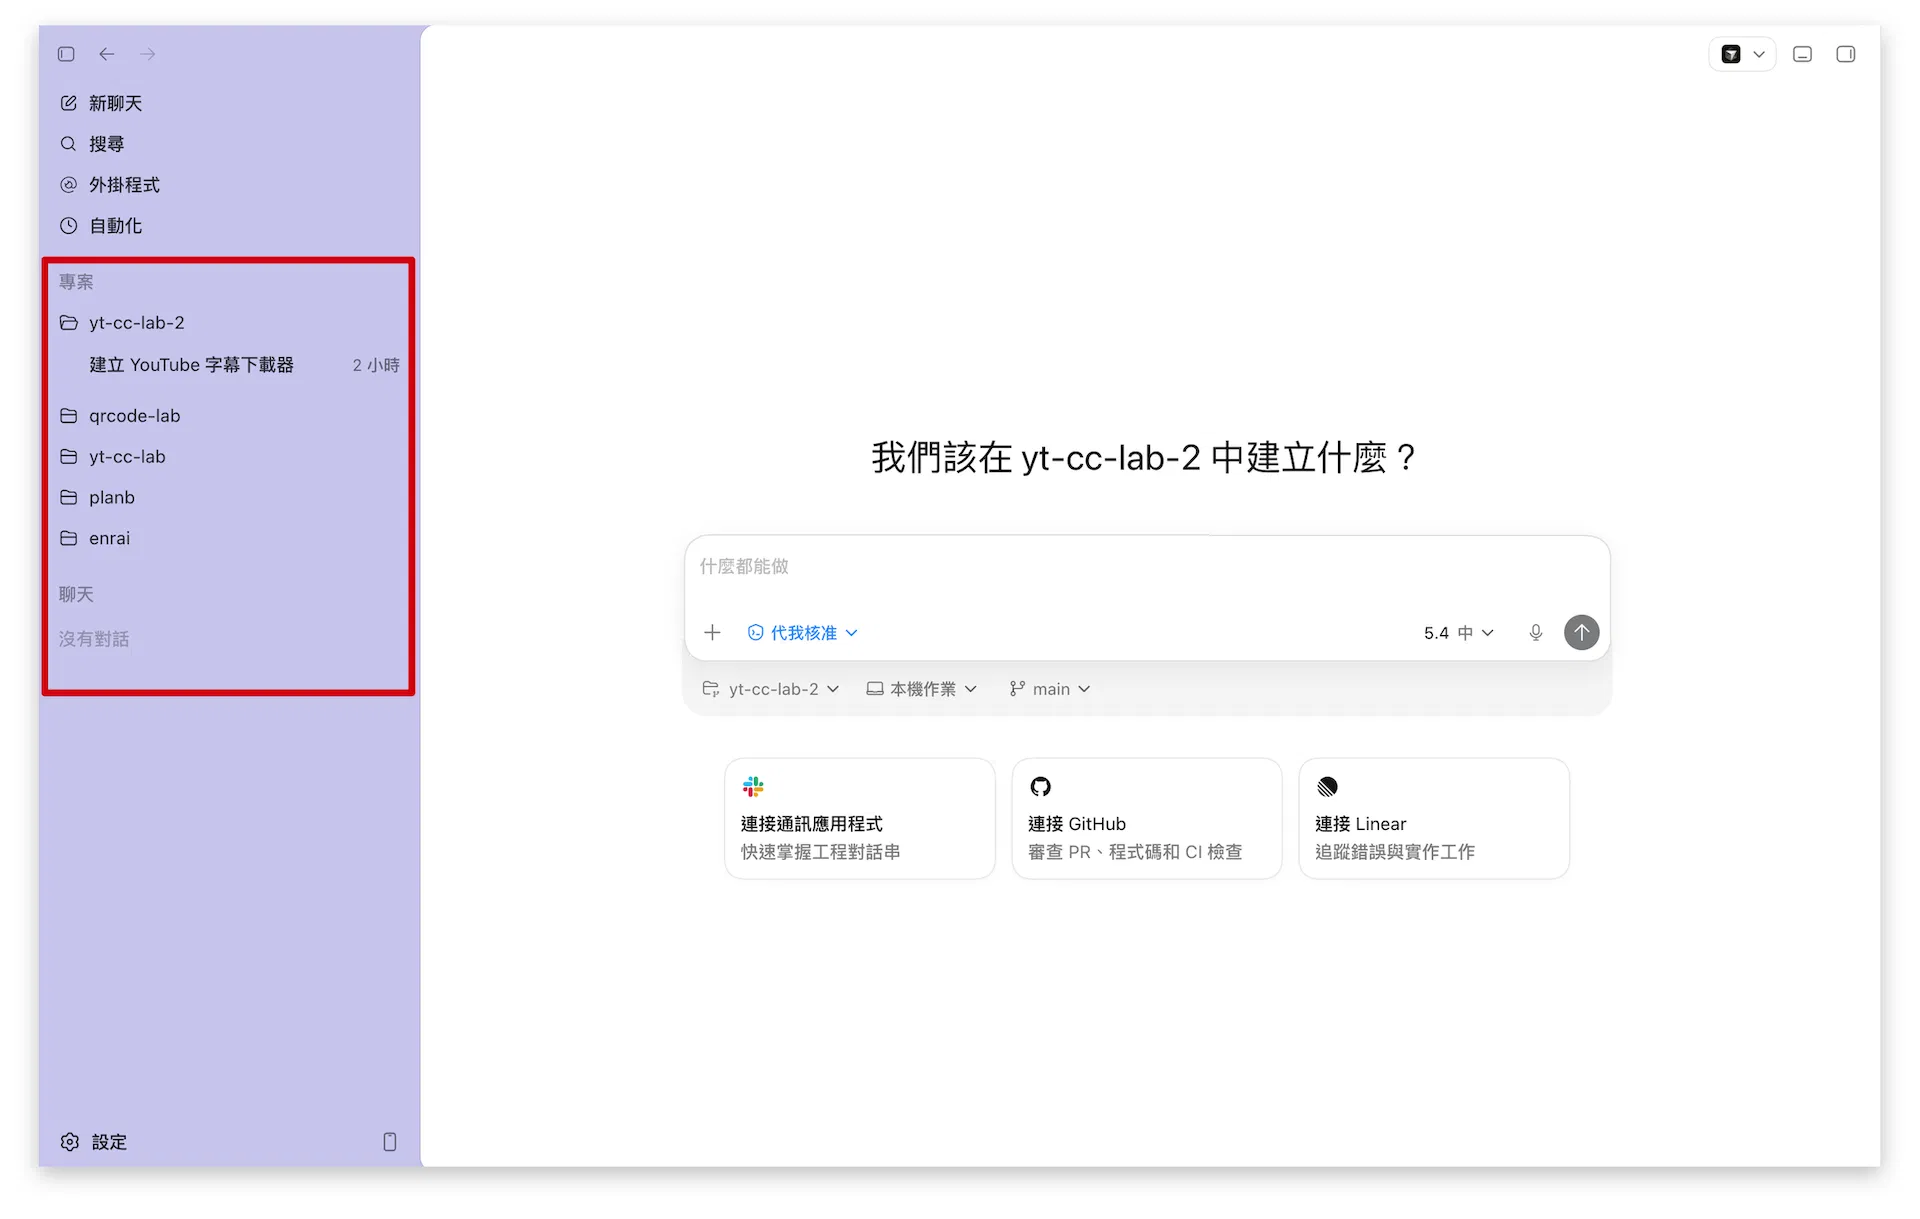
Task: Click the Slack logo icon
Action: (753, 787)
